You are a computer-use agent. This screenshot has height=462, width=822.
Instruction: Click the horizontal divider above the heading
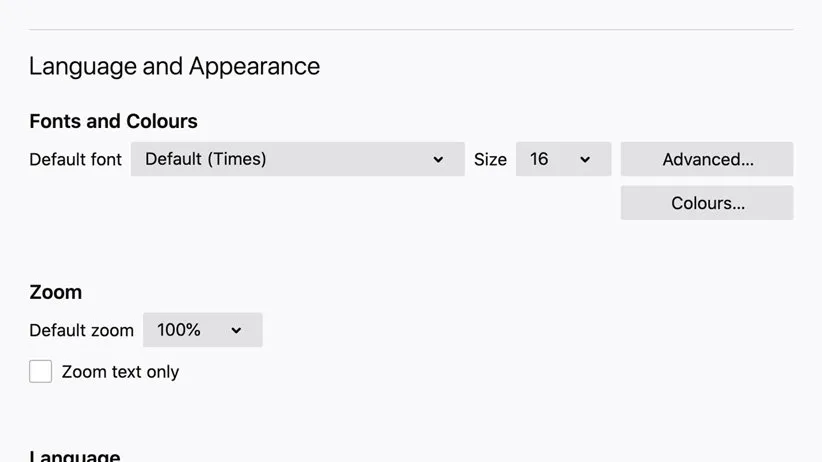(411, 30)
